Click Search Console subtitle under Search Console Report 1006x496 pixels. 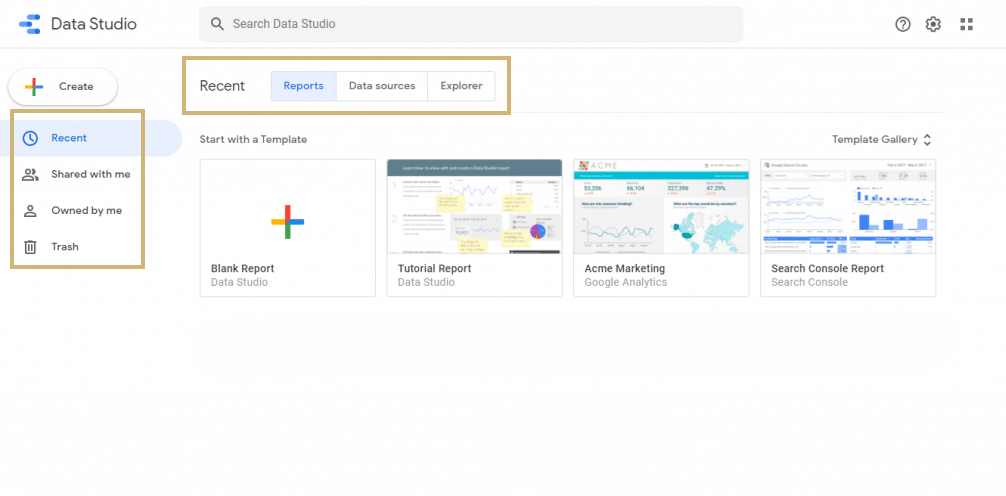click(x=810, y=282)
